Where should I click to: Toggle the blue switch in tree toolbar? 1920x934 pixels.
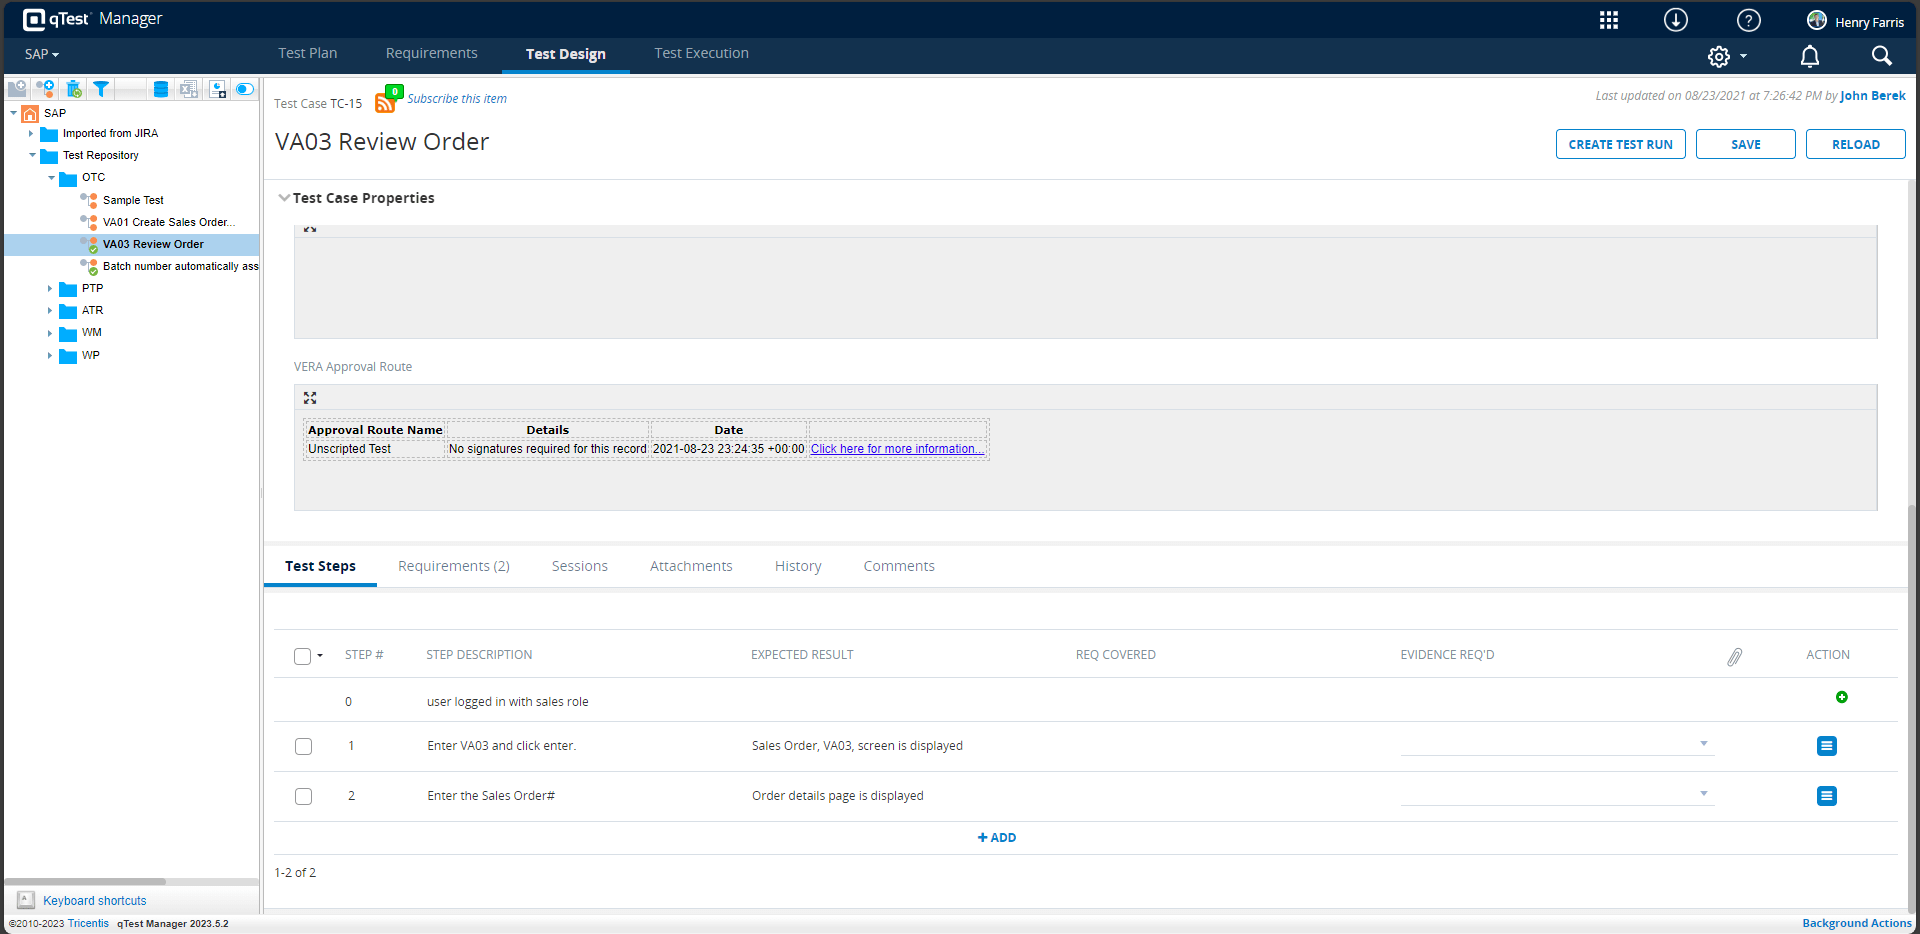click(x=245, y=89)
